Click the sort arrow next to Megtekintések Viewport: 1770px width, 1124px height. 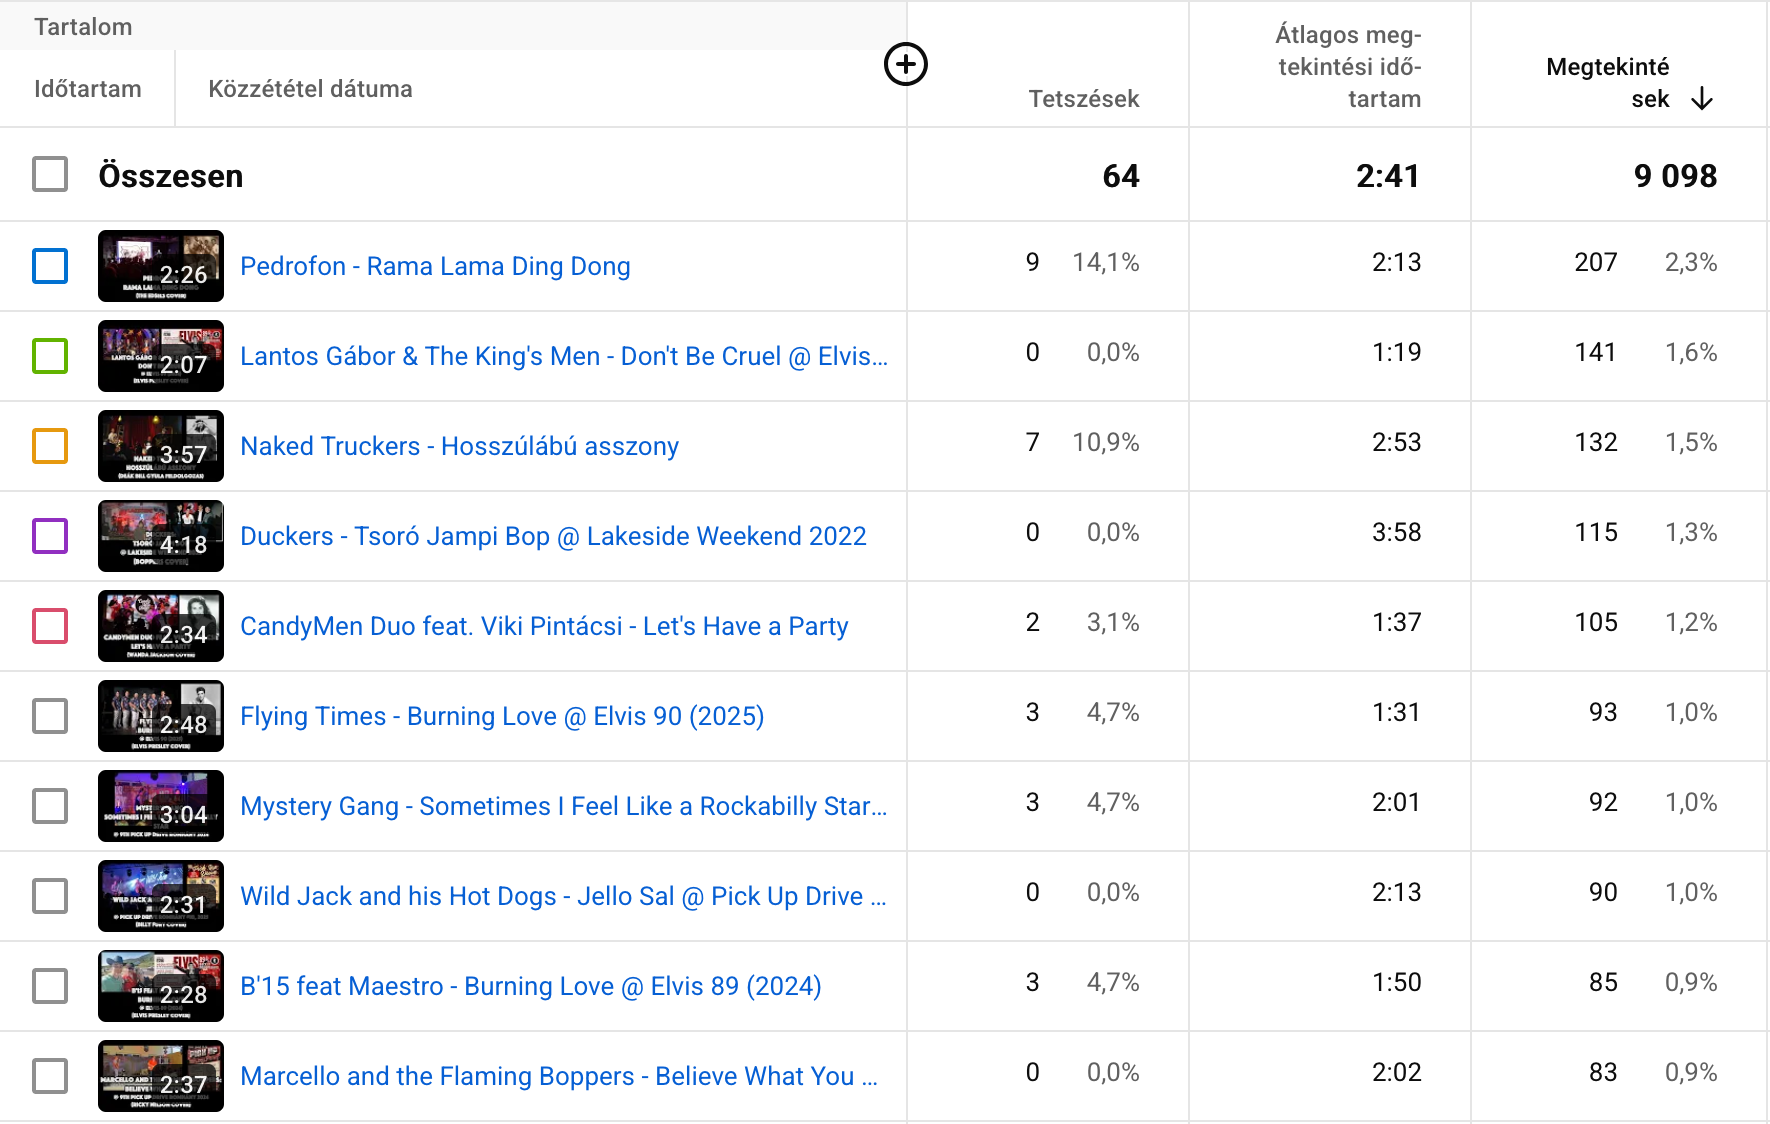1701,99
